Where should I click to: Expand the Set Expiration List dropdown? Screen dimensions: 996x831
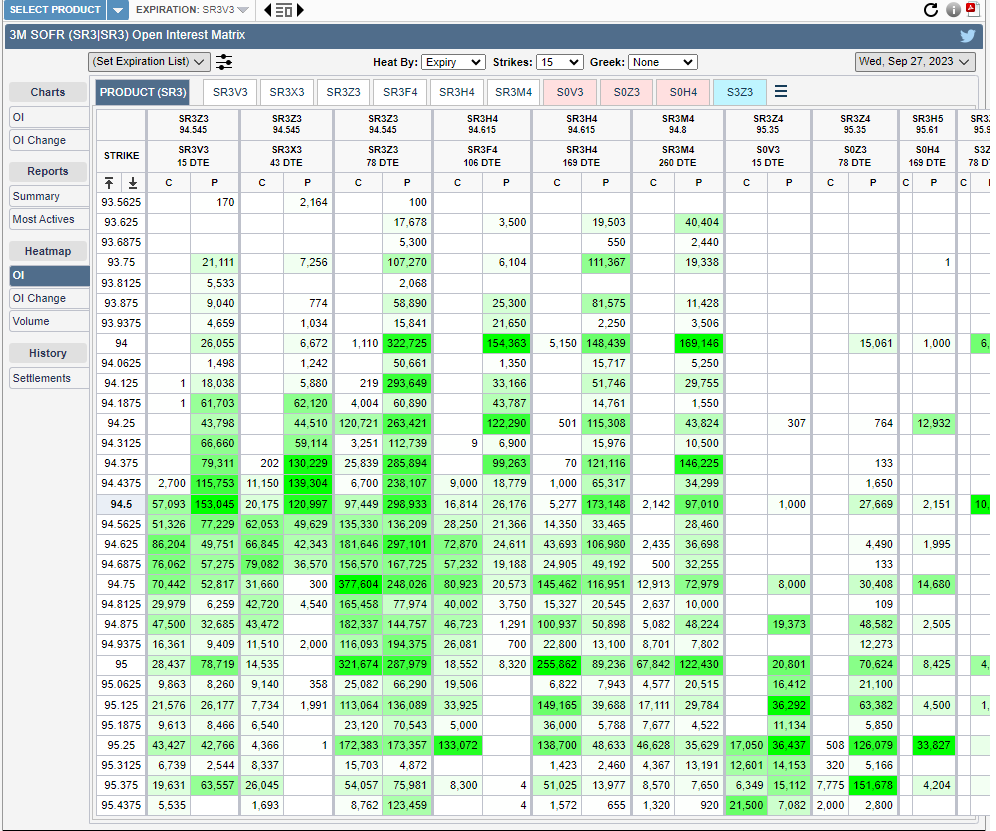point(149,62)
